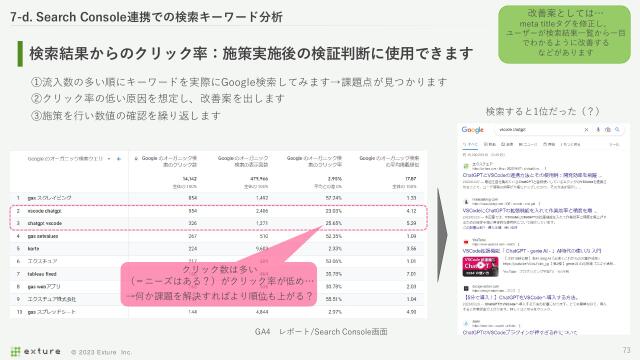Select the 'tableau fixed' query cell

coord(42,274)
